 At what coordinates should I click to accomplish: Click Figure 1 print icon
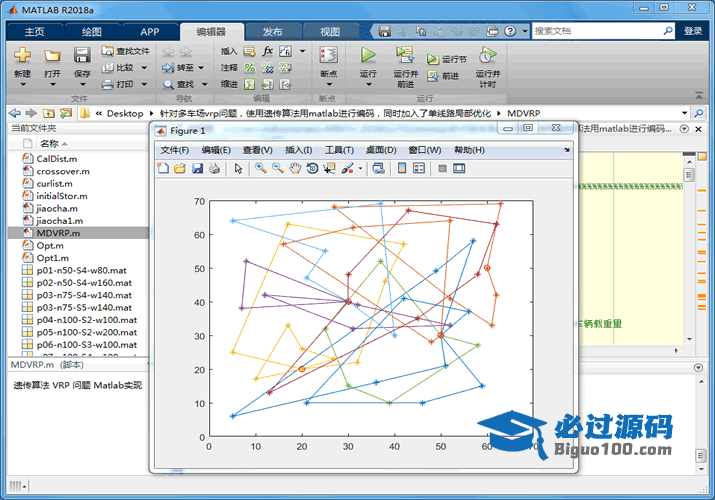click(x=214, y=169)
